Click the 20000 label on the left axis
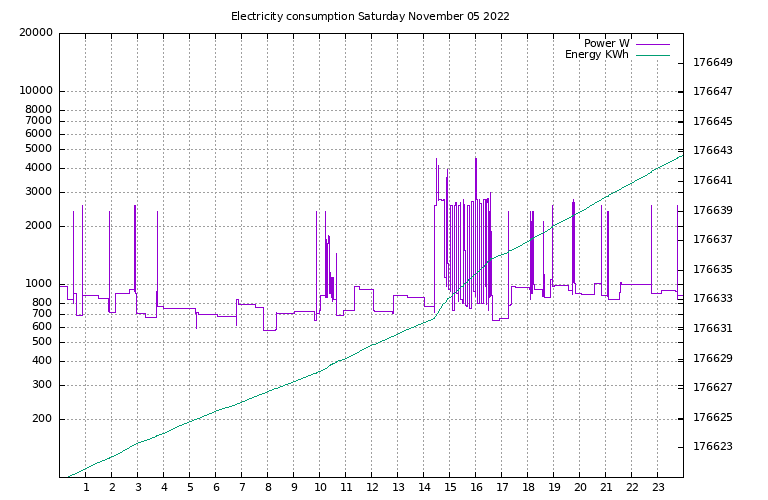This screenshot has width=768, height=500. tap(35, 32)
